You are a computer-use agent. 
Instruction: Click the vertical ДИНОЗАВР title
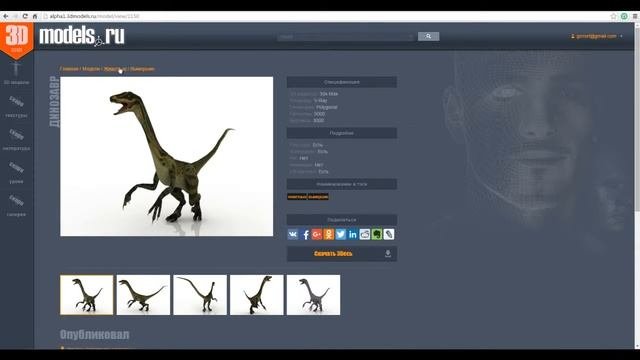pos(54,102)
